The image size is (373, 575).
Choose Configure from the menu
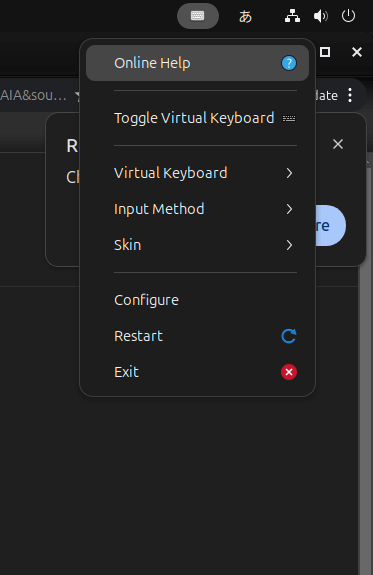[197, 300]
